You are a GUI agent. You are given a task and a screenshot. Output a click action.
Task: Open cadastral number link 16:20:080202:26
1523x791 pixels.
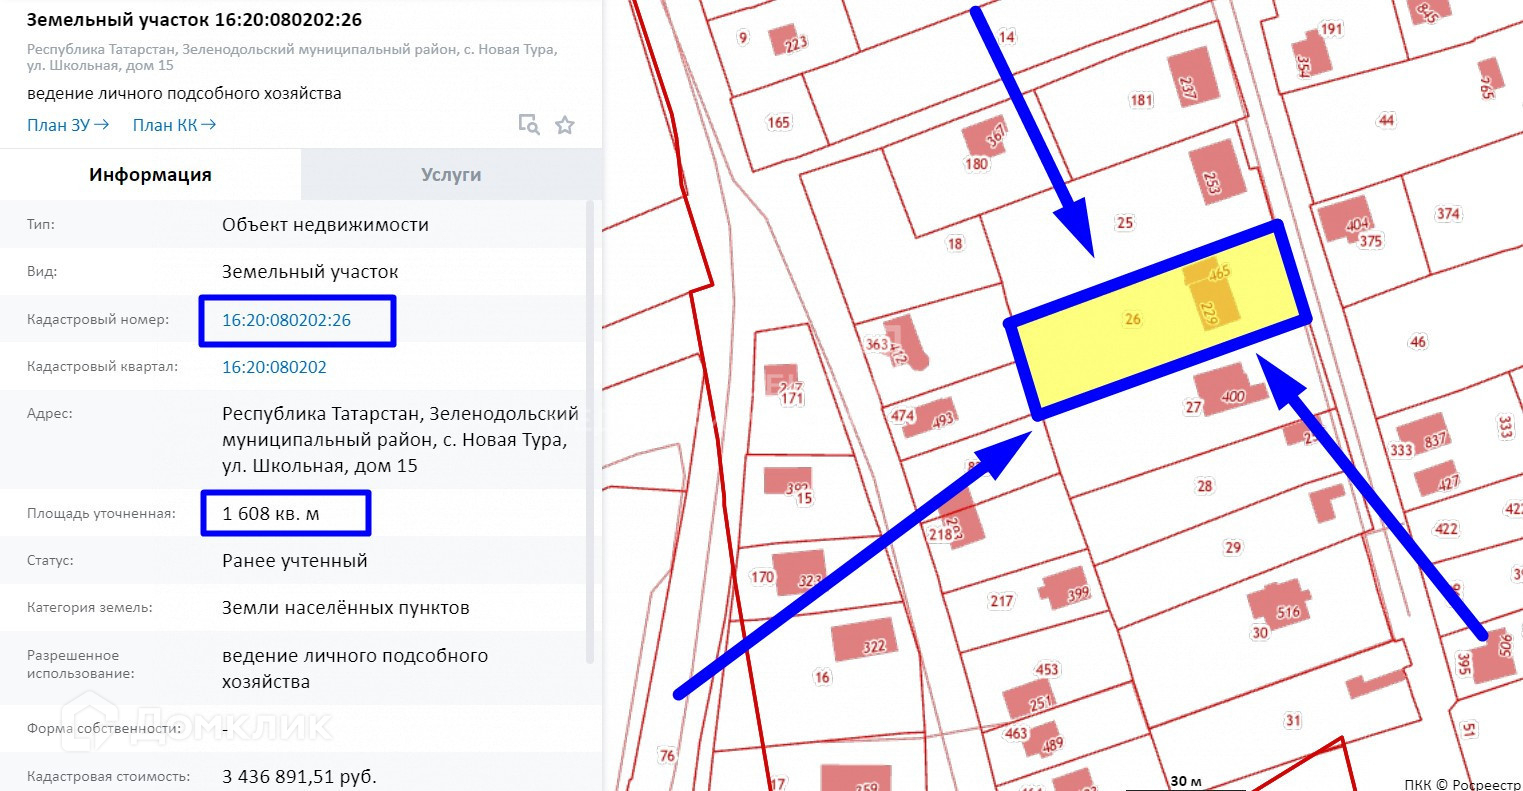[287, 320]
